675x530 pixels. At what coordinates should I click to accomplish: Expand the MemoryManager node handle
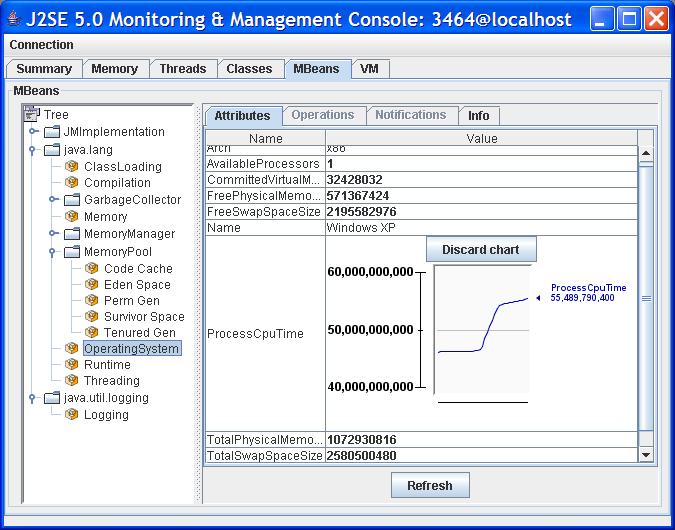click(x=53, y=233)
